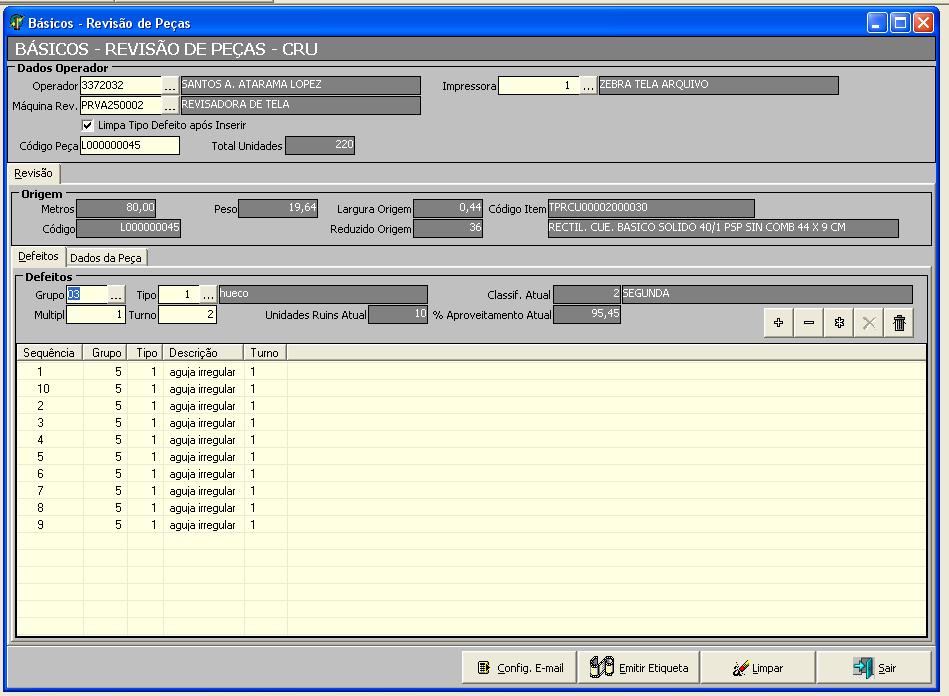Viewport: 949px width, 696px height.
Task: Click the asterisk icon button in Defeitos
Action: pyautogui.click(x=839, y=324)
